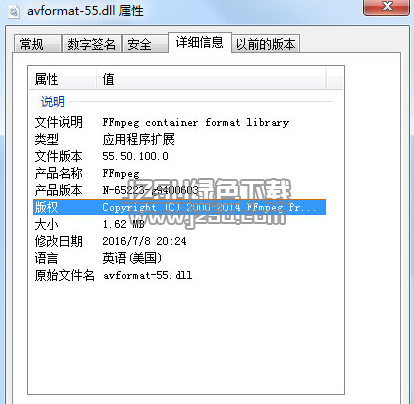This screenshot has height=404, width=414.
Task: Select the 文件说明 row
Action: 179,122
